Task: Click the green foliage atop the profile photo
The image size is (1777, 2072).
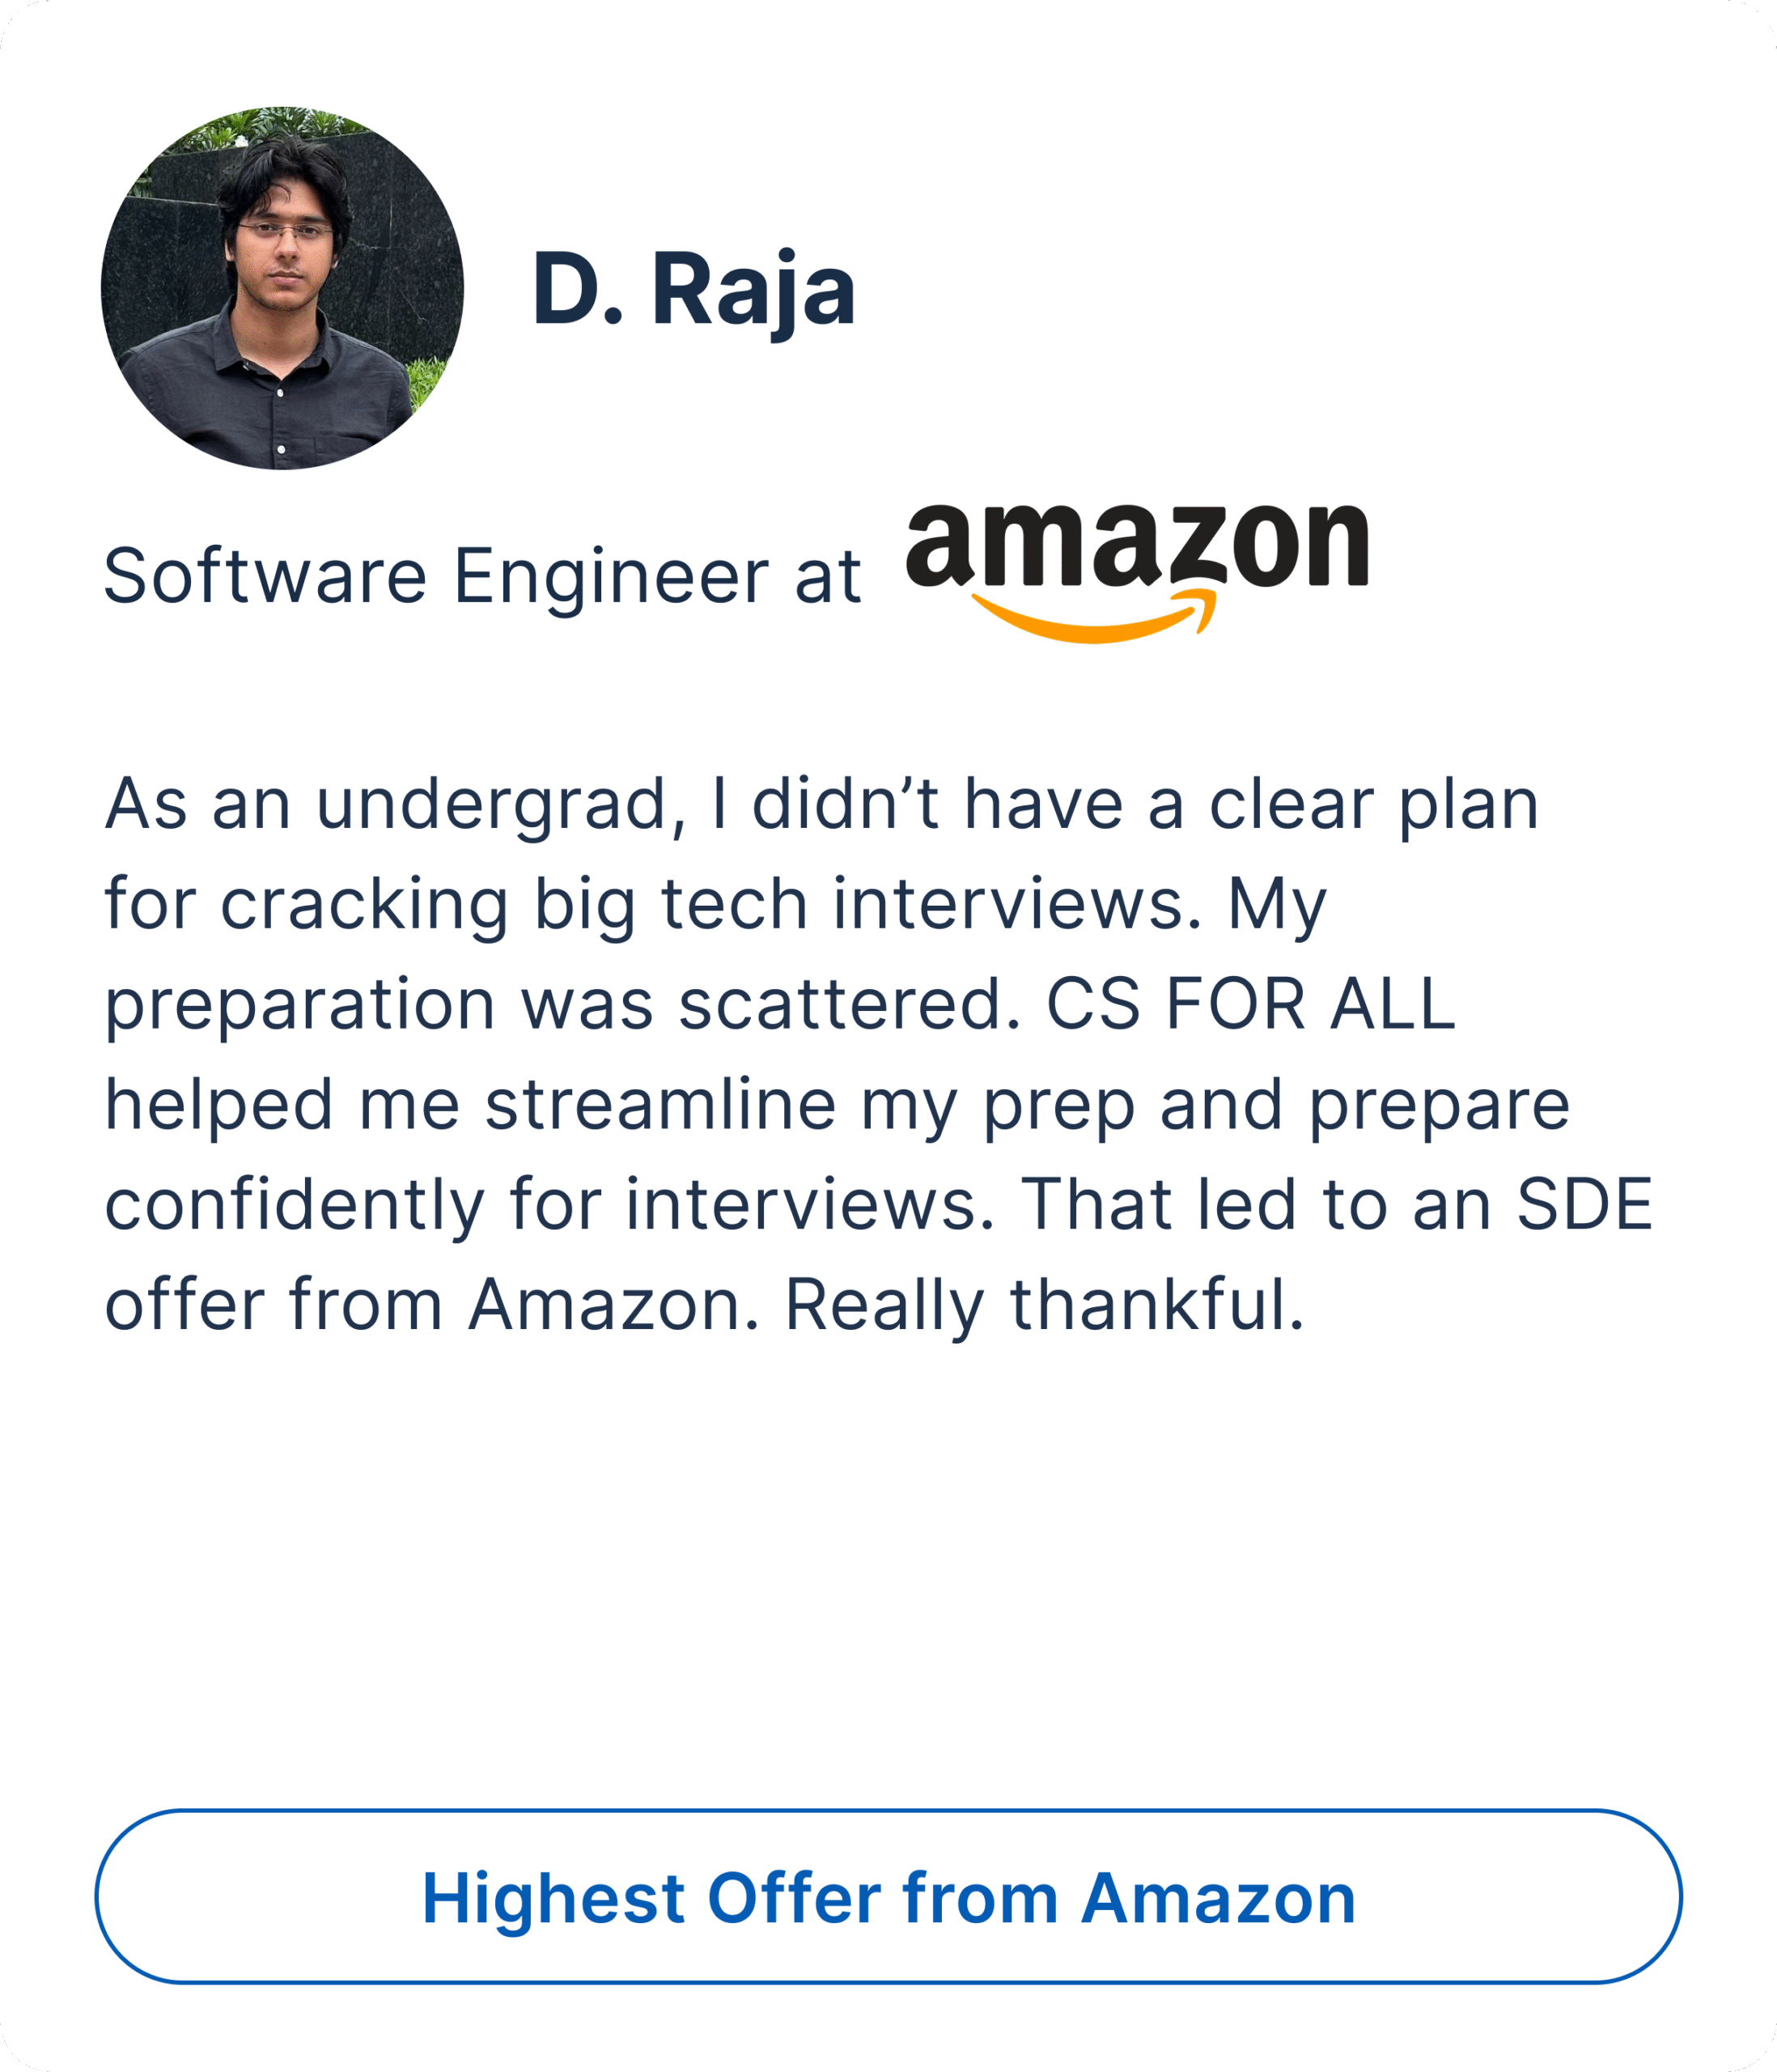Action: [x=270, y=125]
